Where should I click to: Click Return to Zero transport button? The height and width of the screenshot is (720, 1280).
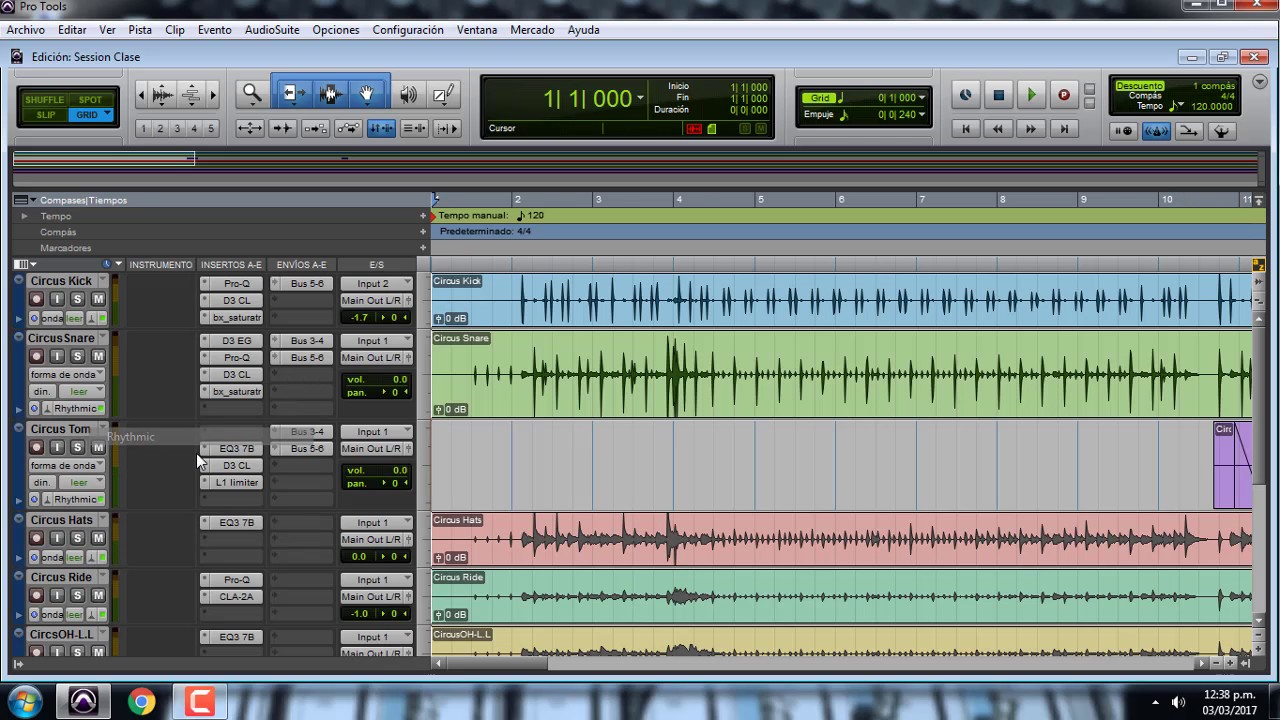(x=965, y=128)
